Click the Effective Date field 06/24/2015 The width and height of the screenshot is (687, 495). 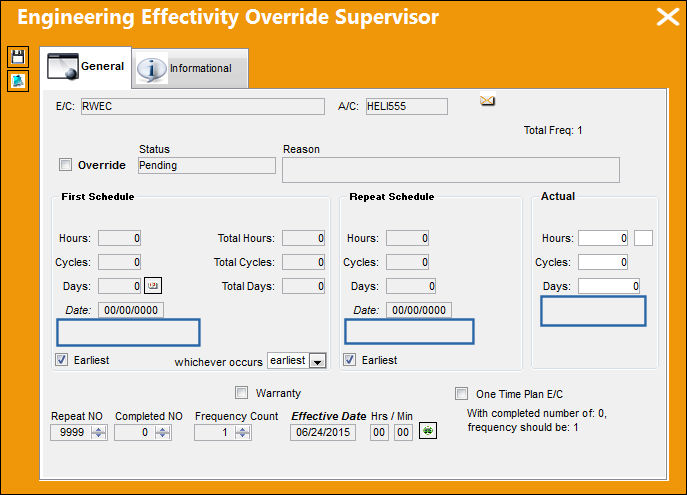click(323, 432)
